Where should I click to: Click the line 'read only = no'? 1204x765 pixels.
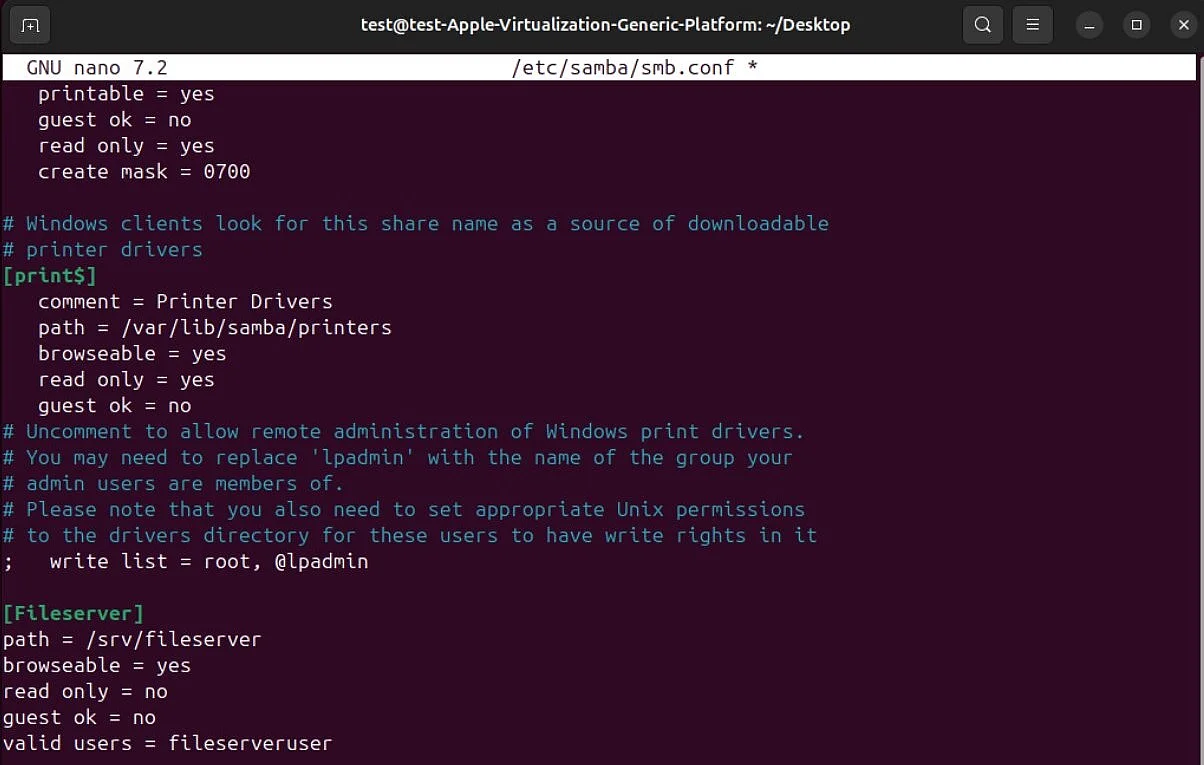85,691
